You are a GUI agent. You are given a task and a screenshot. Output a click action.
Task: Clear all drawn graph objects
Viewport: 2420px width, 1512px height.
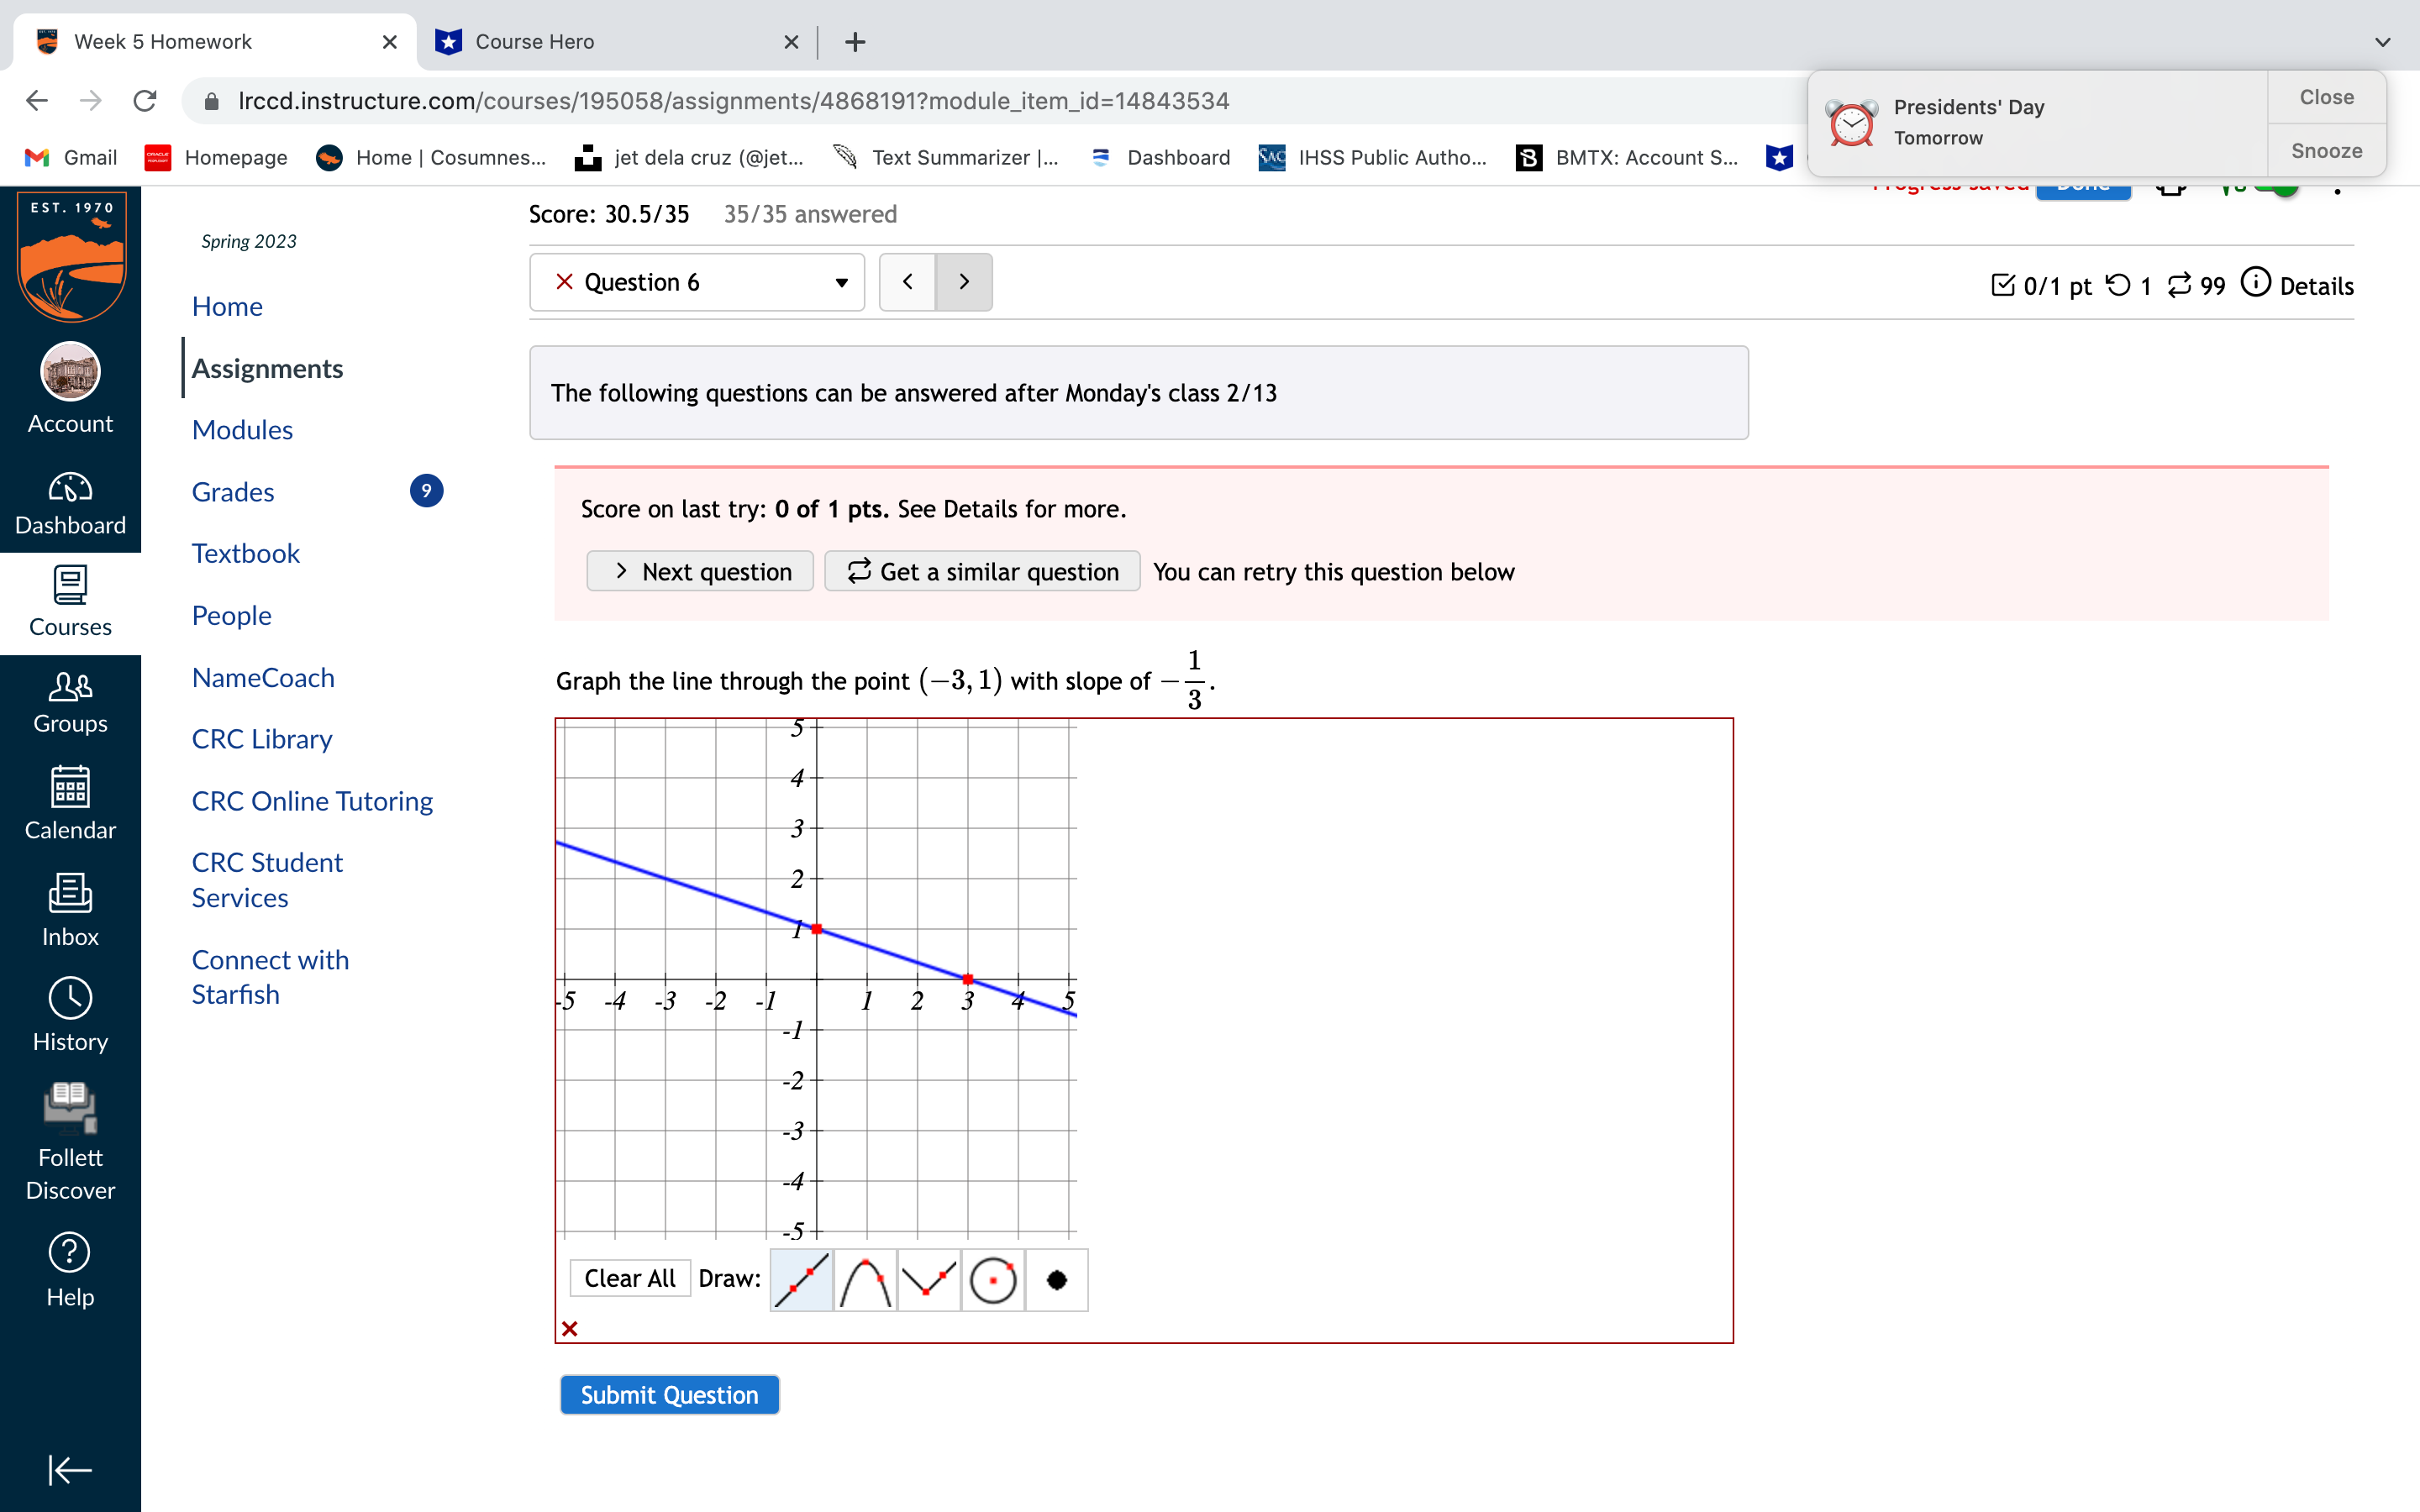tap(630, 1278)
